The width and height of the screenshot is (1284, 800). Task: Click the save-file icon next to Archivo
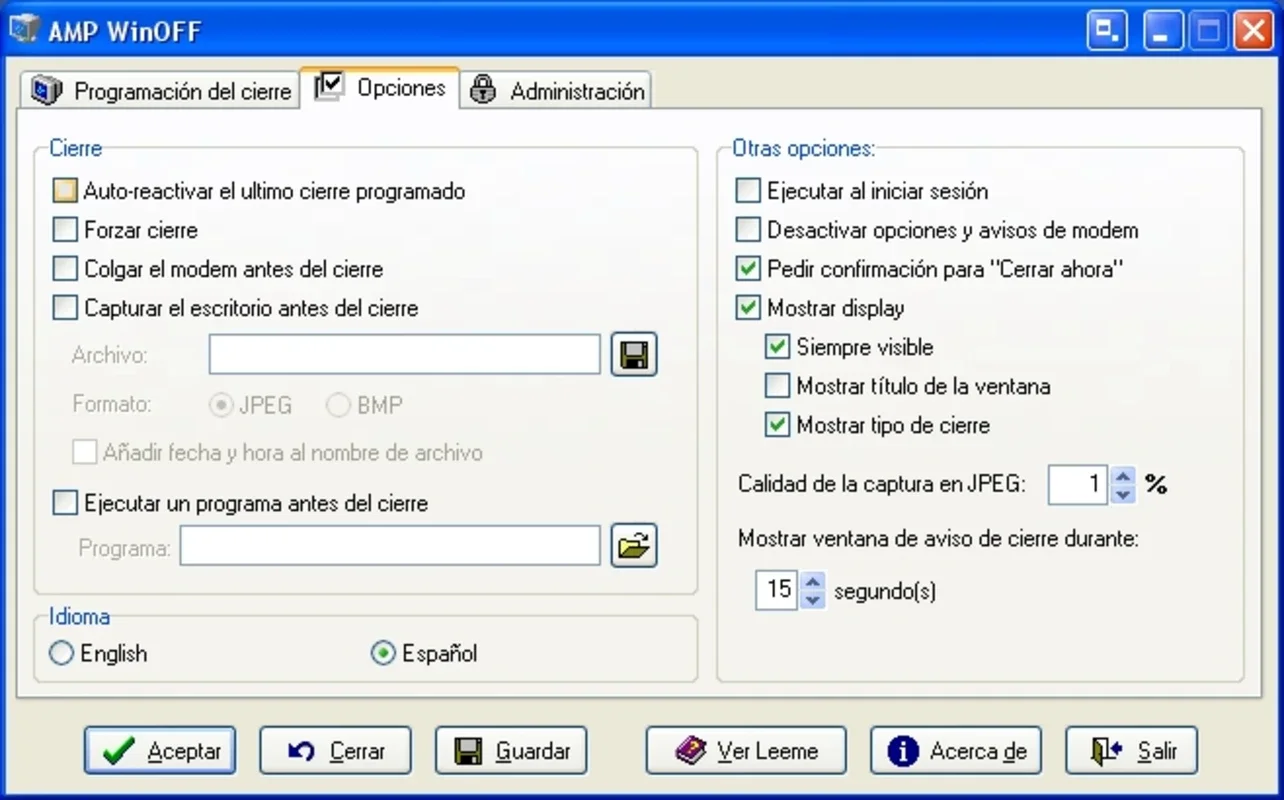pyautogui.click(x=634, y=354)
